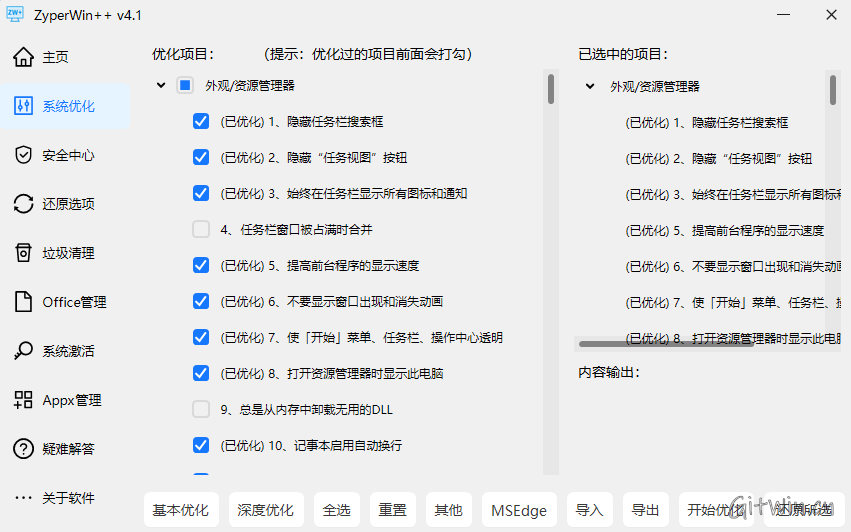Screen dimensions: 851x532
Task: Collapse 外观/资源管理器 in the optimization list
Action: pyautogui.click(x=161, y=86)
